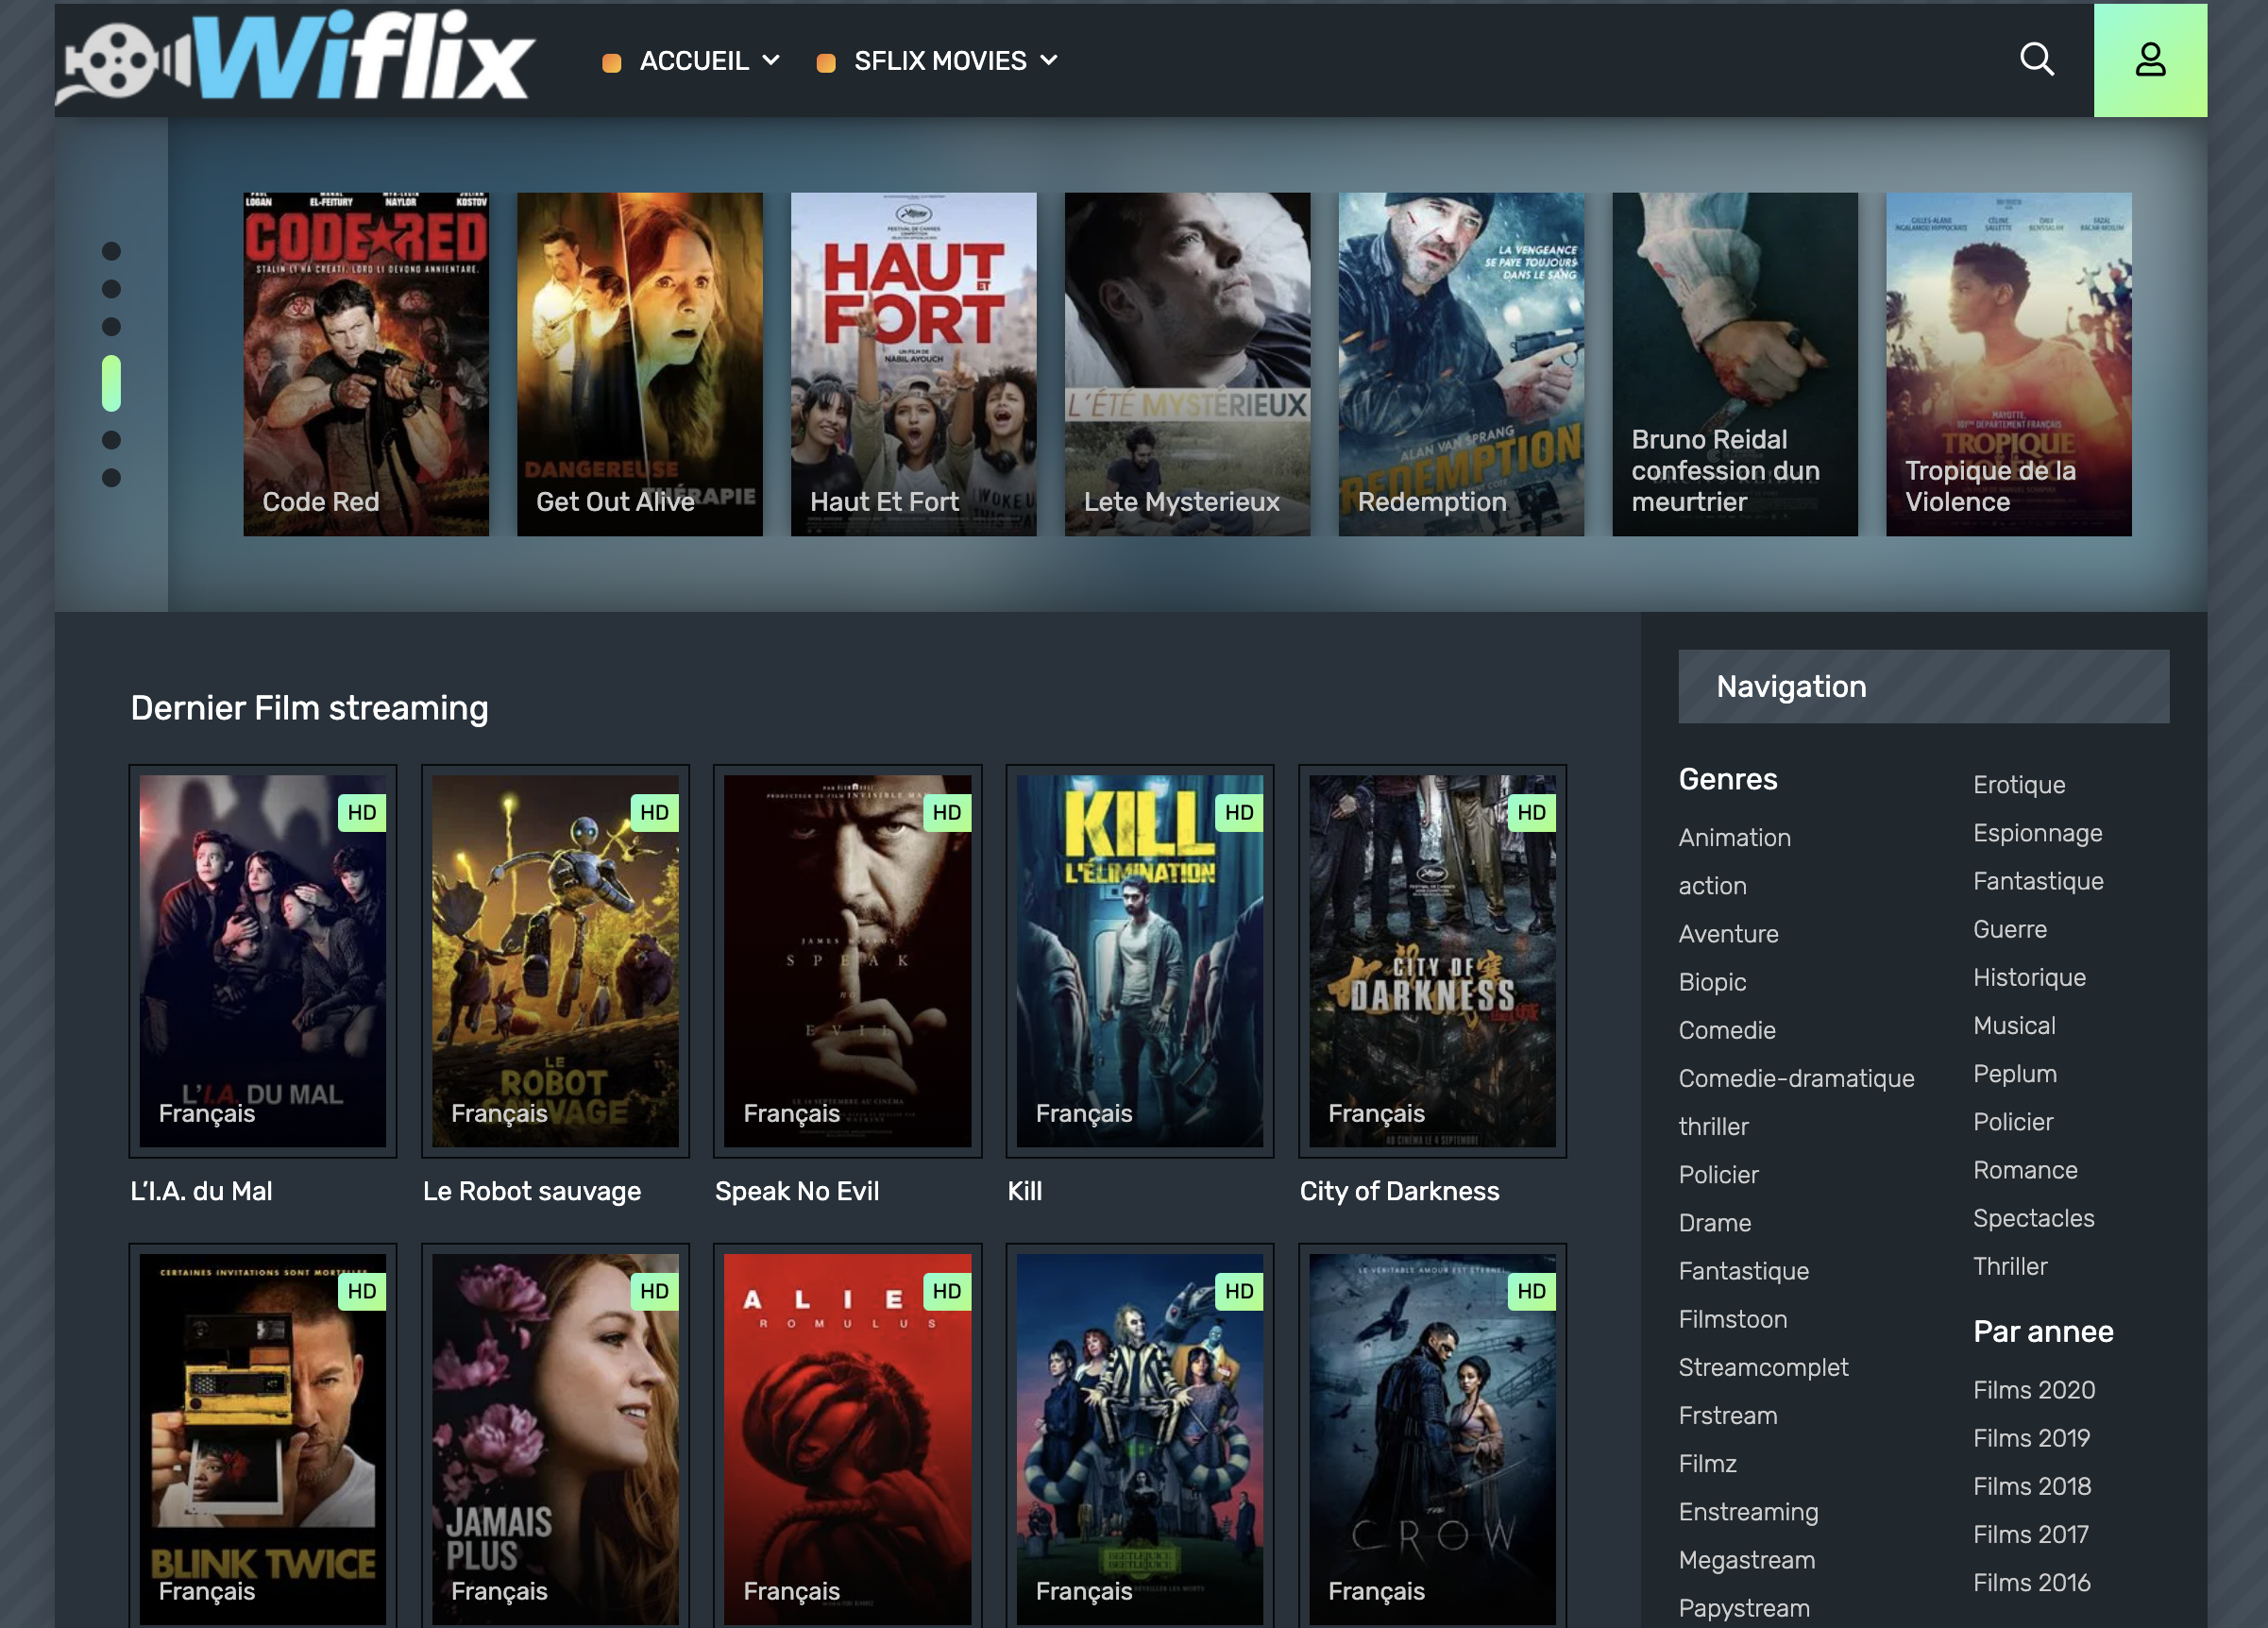Open the ACCUEIL menu item
The height and width of the screenshot is (1628, 2268).
pos(694,61)
